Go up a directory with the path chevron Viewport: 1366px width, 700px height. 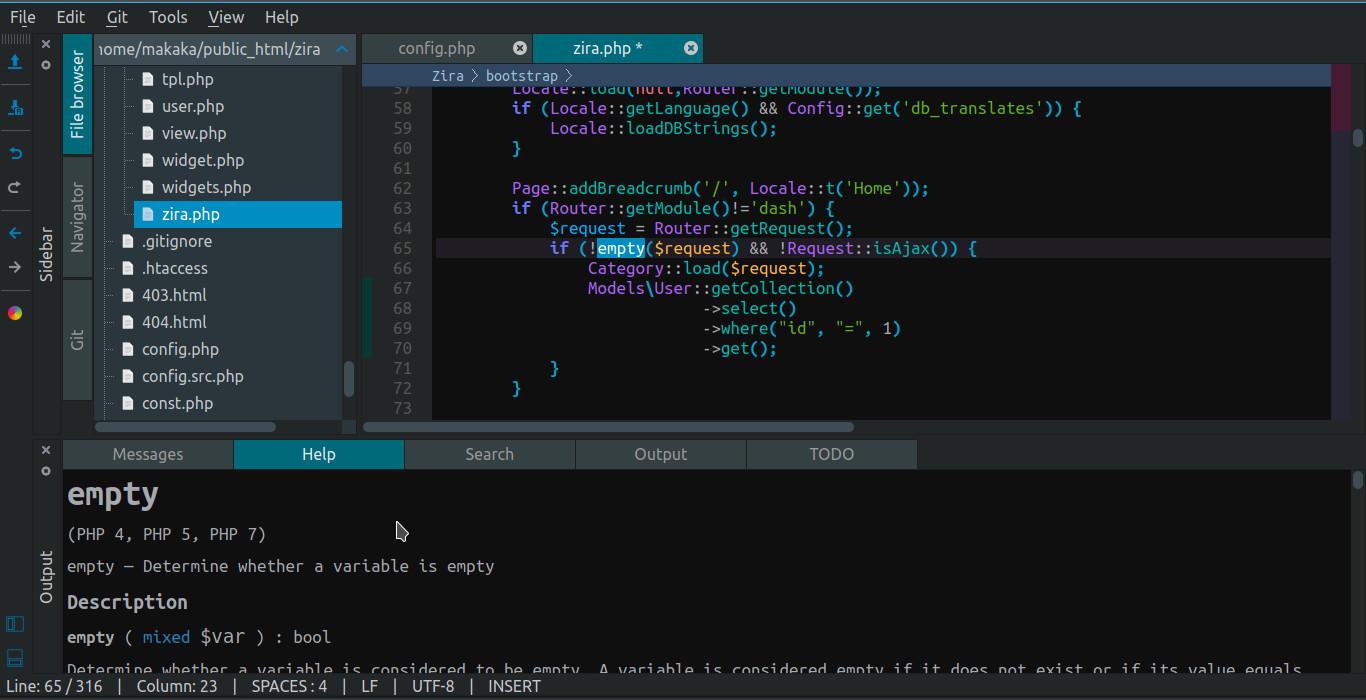point(342,48)
